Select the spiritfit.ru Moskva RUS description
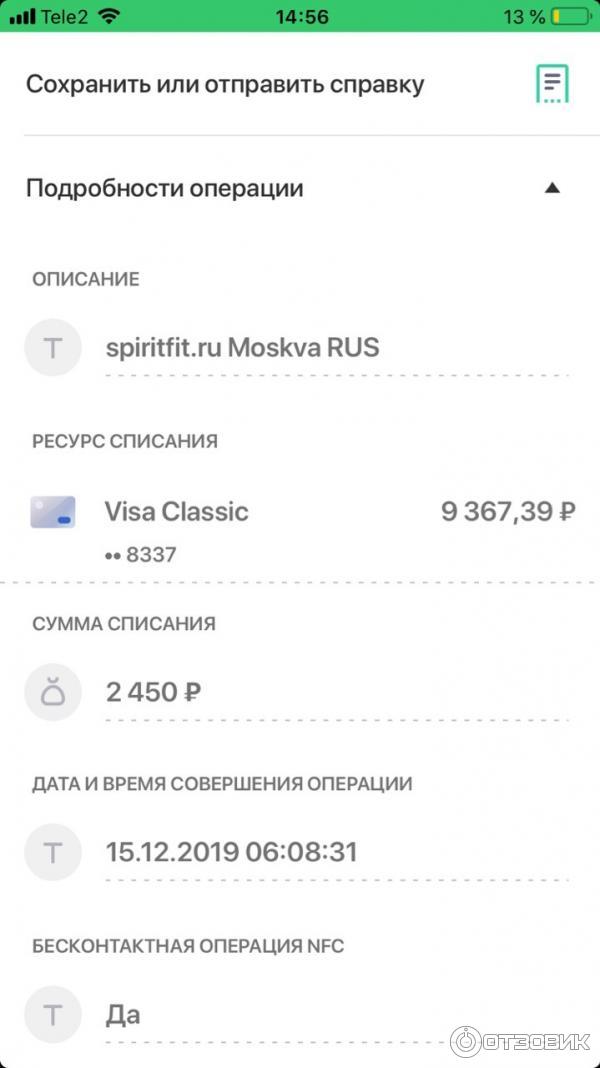This screenshot has width=600, height=1068. [243, 348]
